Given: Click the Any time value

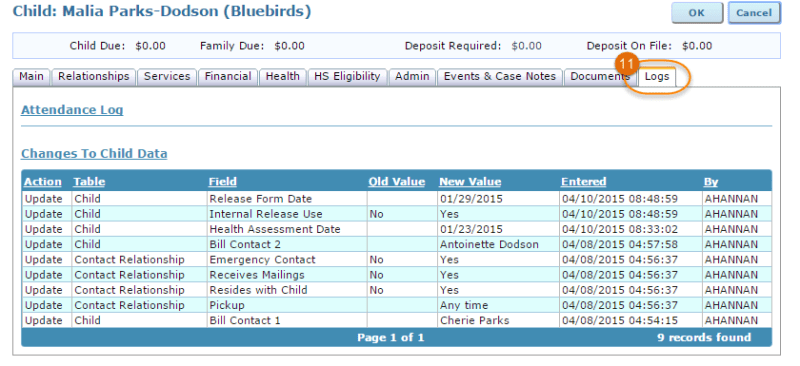Looking at the screenshot, I should pyautogui.click(x=464, y=305).
